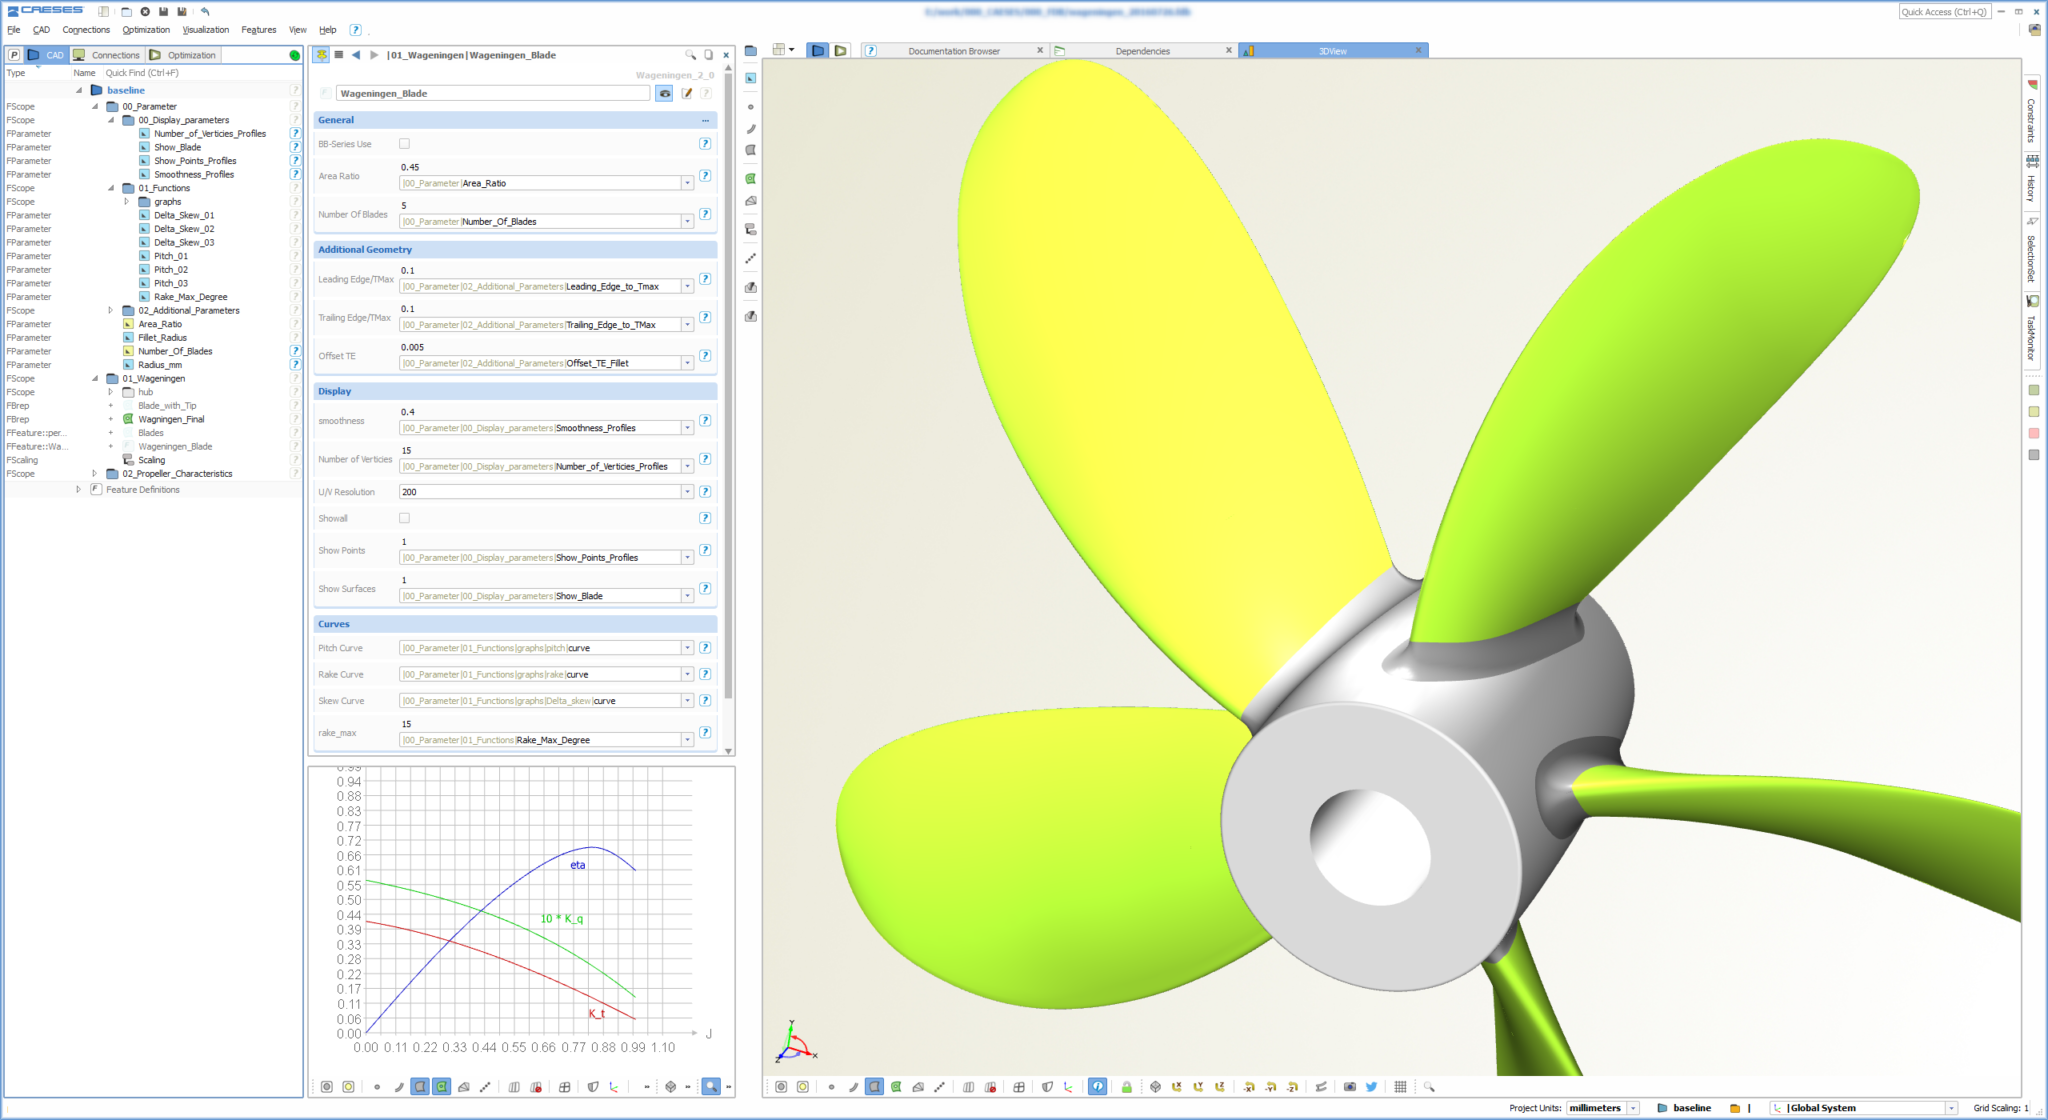Activate the magnifier zoom icon in 3D toolbar

[1430, 1087]
